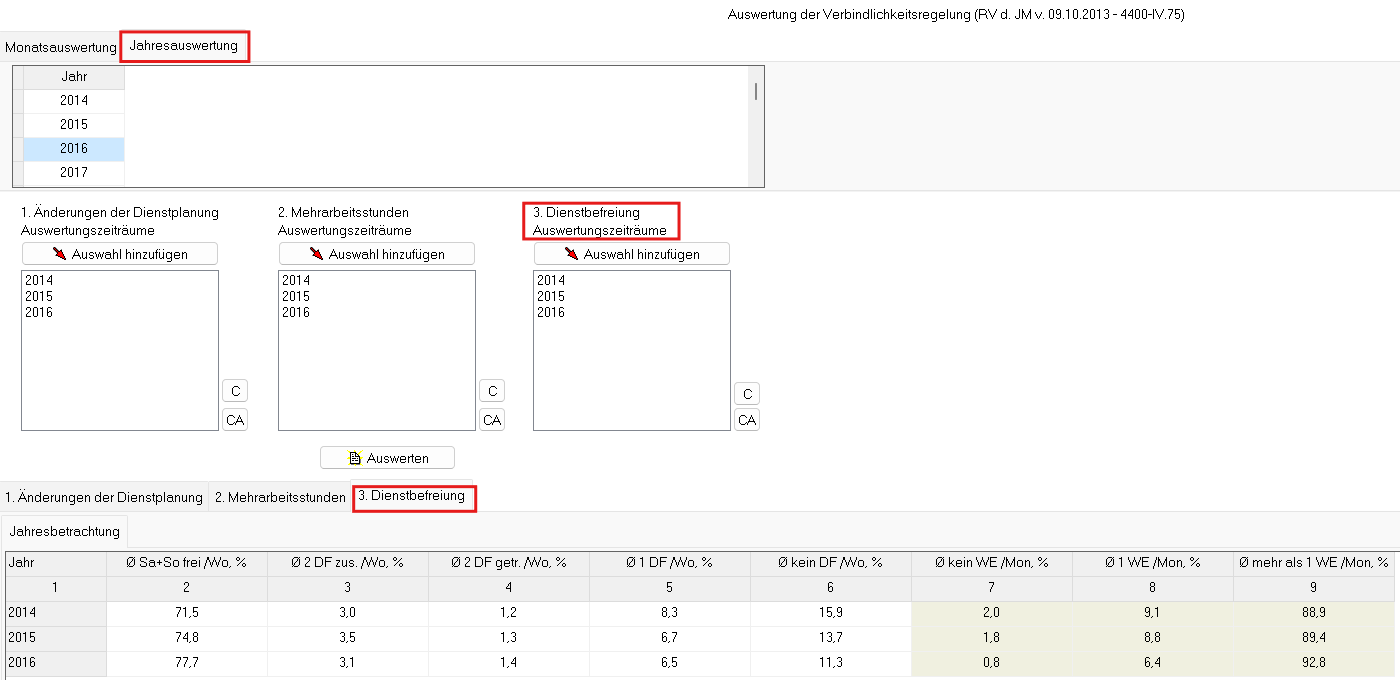Image resolution: width=1400 pixels, height=680 pixels.
Task: Select year 2015 in the Jahr grid
Action: coord(74,125)
